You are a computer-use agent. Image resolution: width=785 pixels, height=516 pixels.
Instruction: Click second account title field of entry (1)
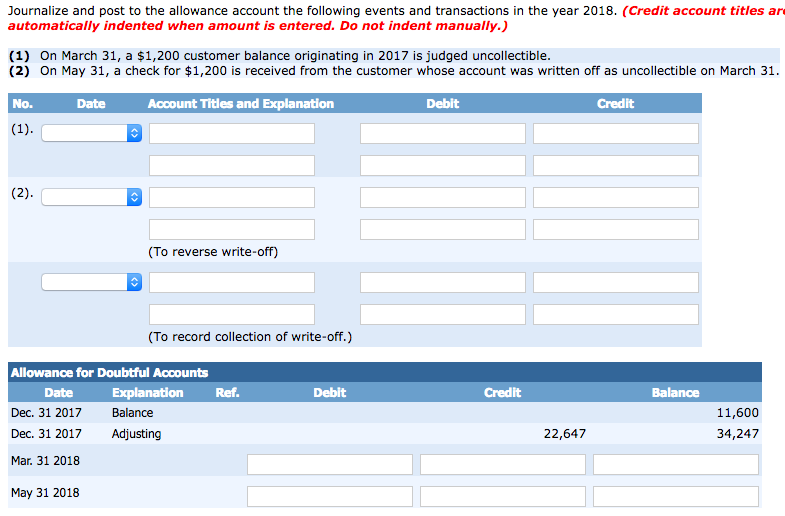point(232,165)
